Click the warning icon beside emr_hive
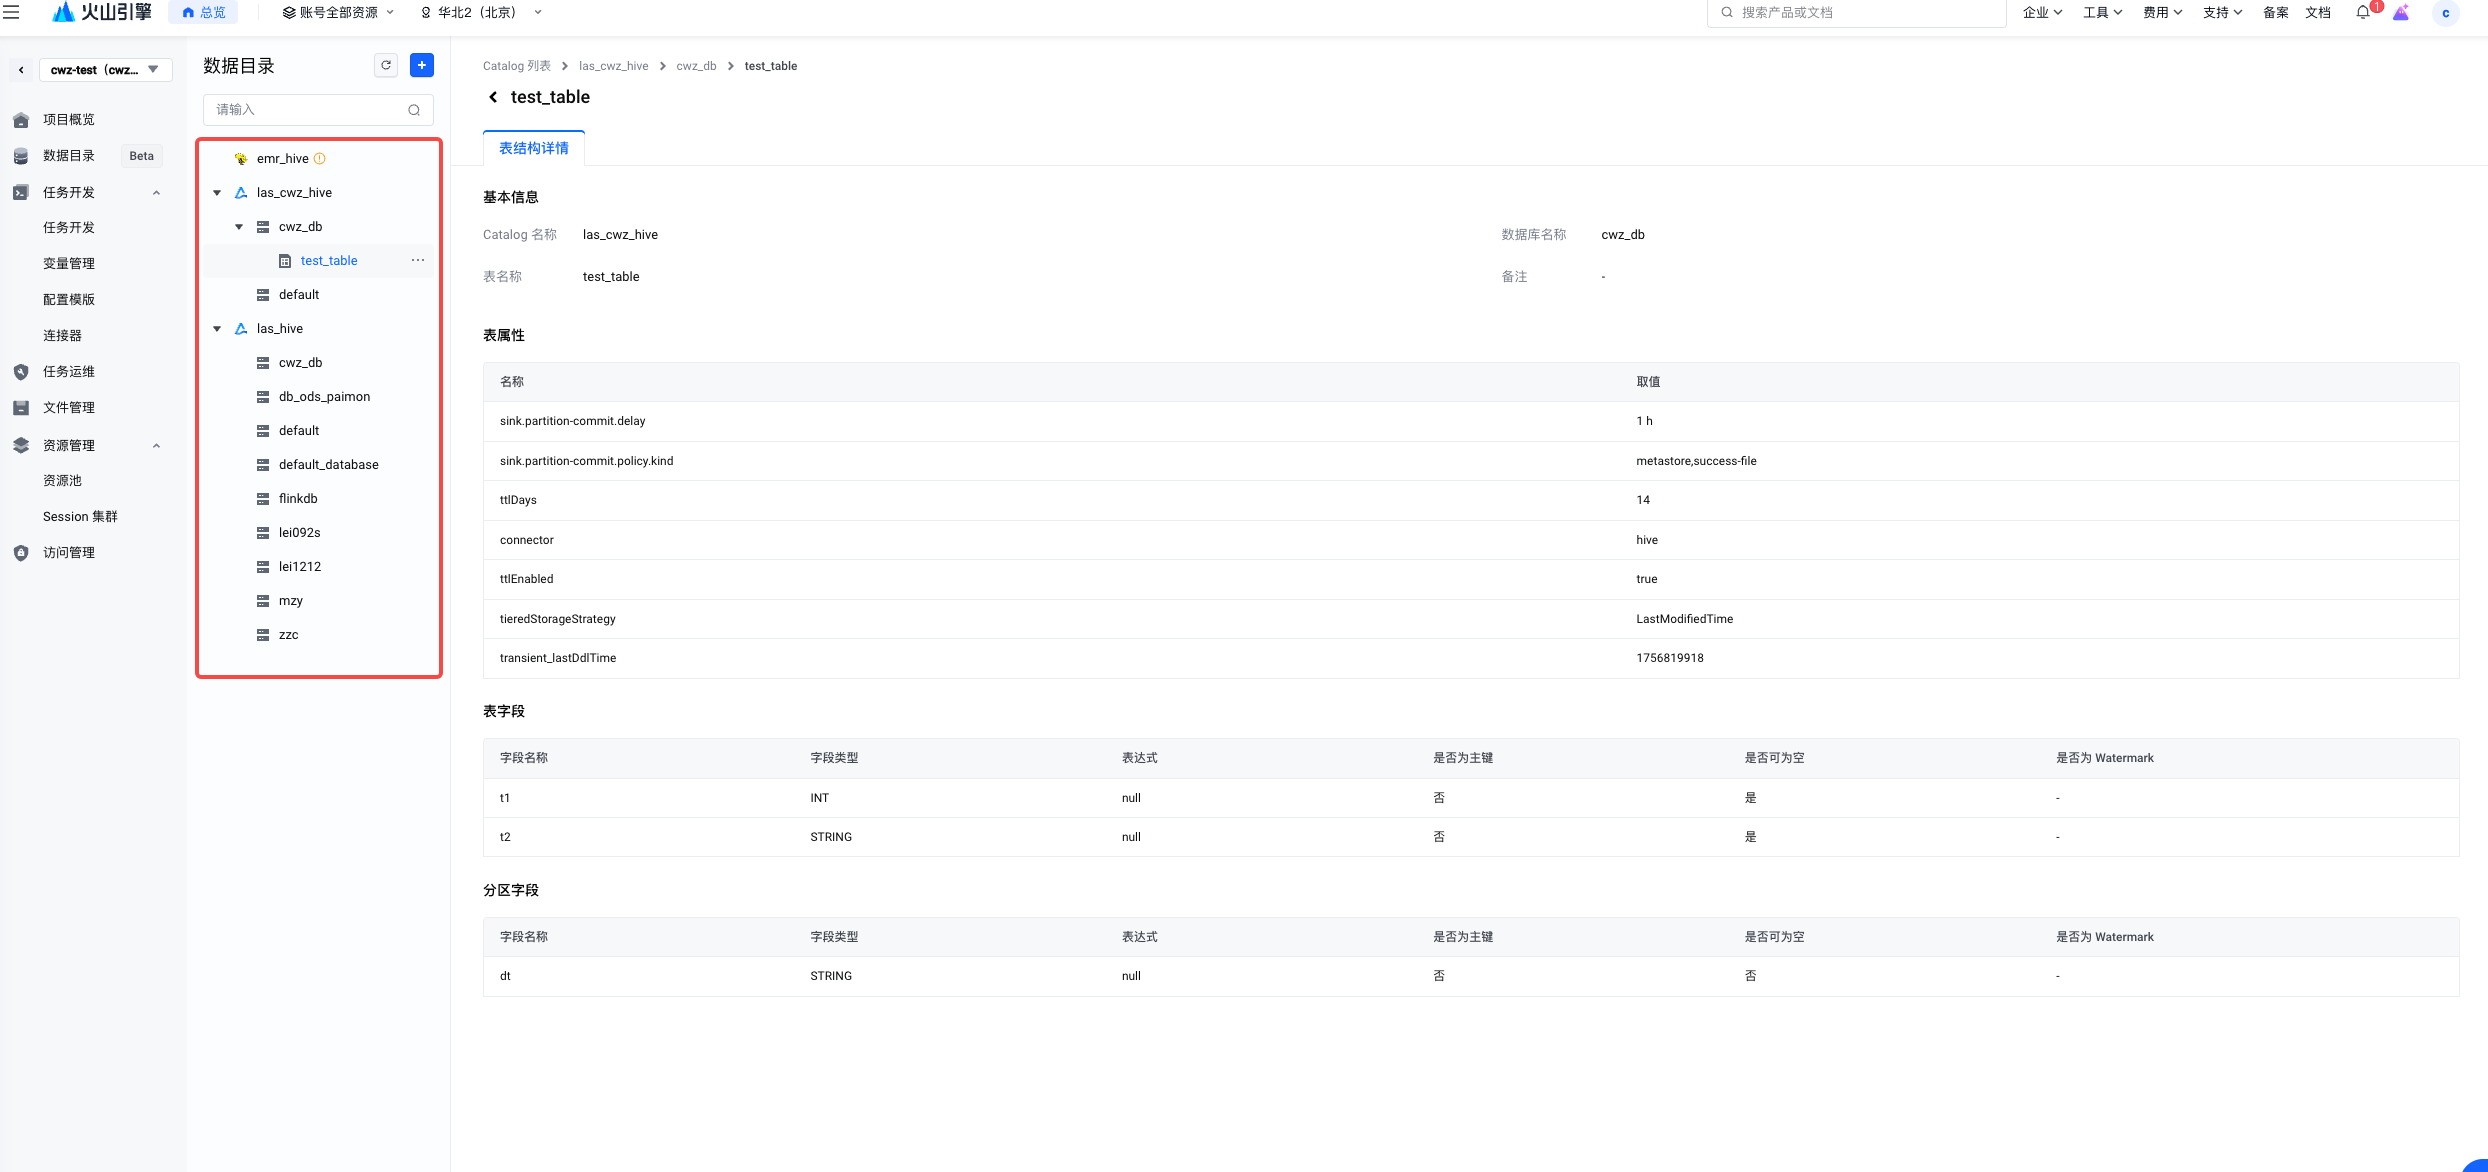This screenshot has height=1172, width=2488. (320, 158)
